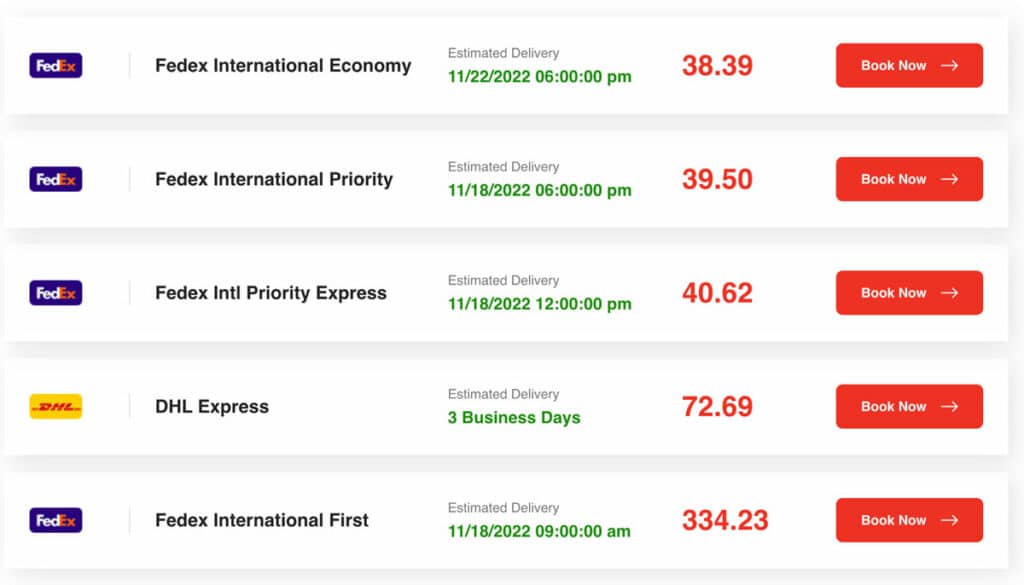Click the Fedex International Economy service name
The width and height of the screenshot is (1024, 585).
coord(283,66)
